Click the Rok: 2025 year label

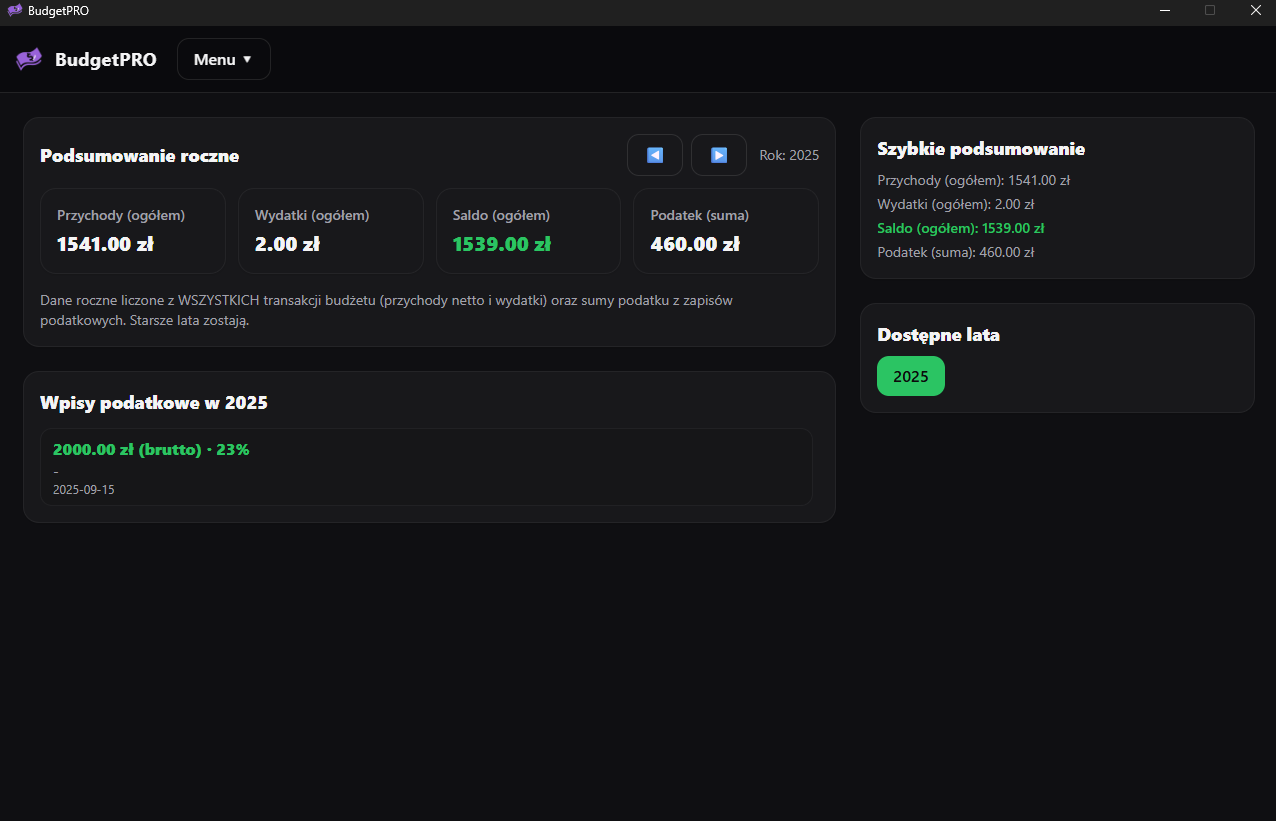tap(789, 155)
